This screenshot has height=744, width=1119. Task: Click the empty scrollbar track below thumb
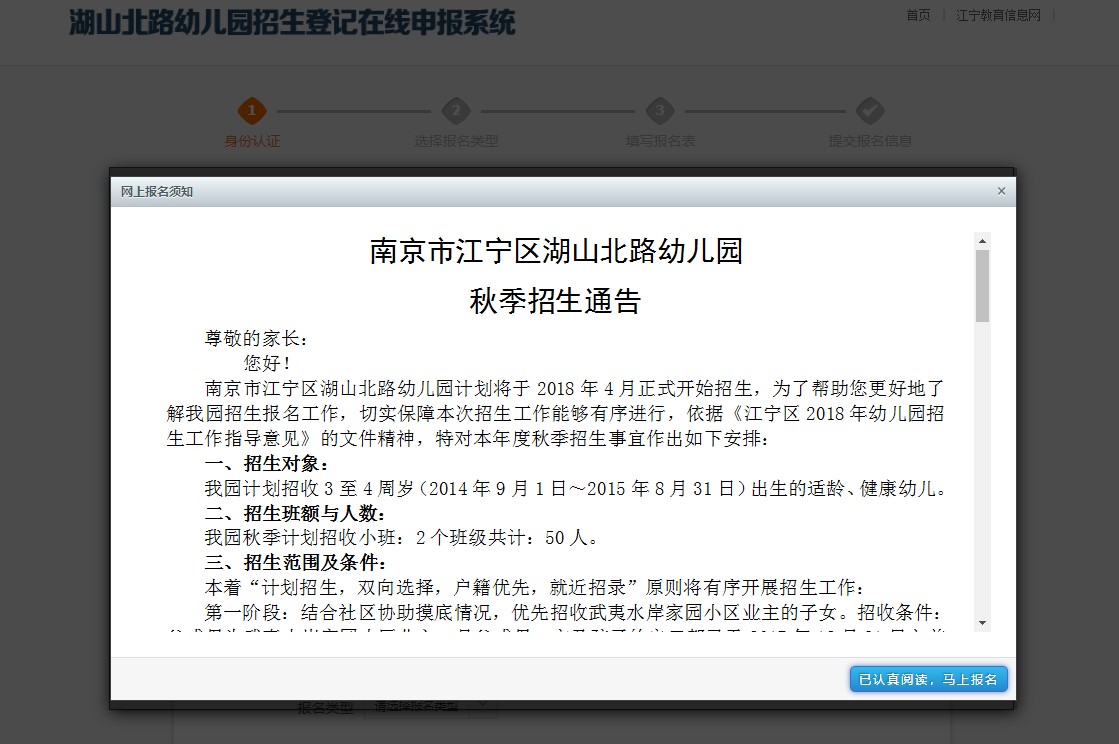983,470
